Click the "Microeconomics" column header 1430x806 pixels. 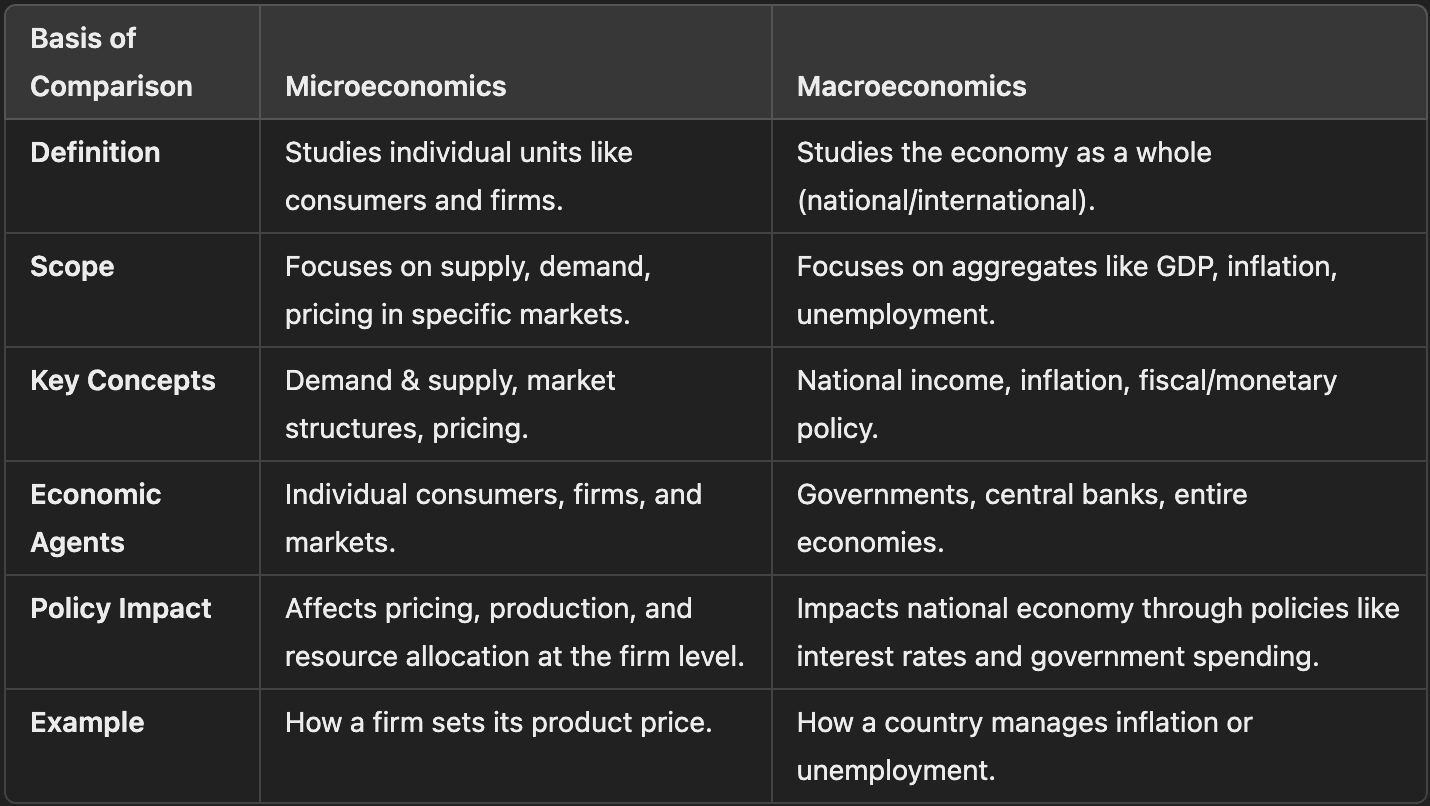click(x=395, y=86)
